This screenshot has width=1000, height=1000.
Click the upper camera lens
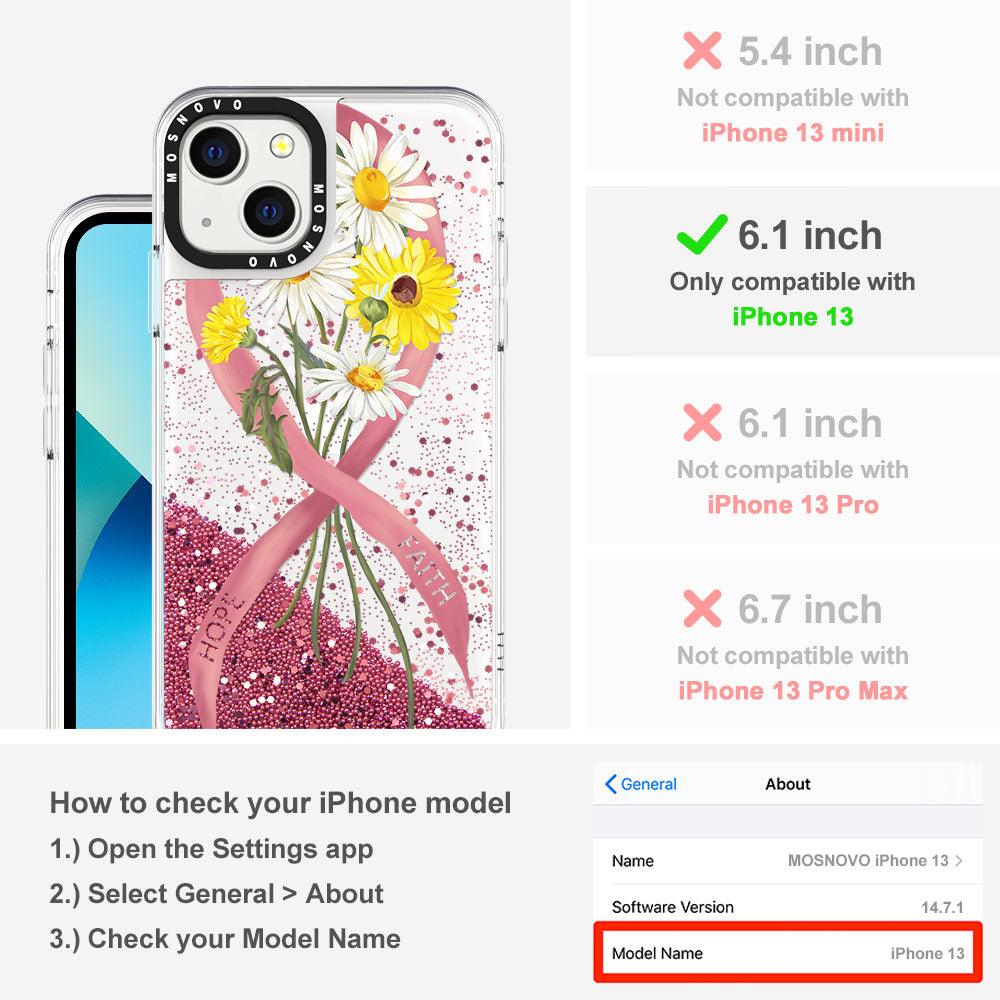click(215, 152)
